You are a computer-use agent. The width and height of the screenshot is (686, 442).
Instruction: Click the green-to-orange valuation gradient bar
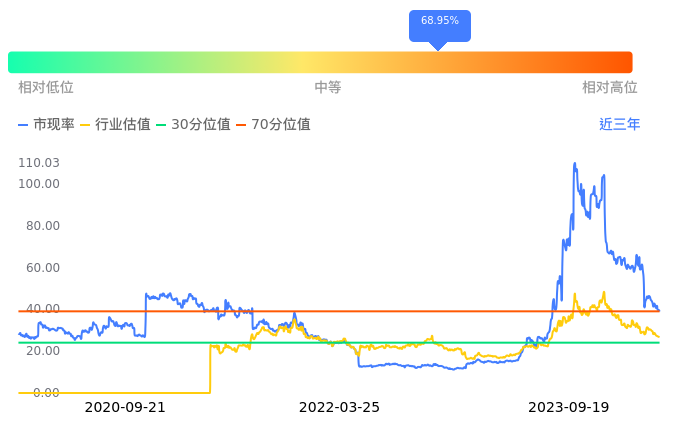coord(320,62)
